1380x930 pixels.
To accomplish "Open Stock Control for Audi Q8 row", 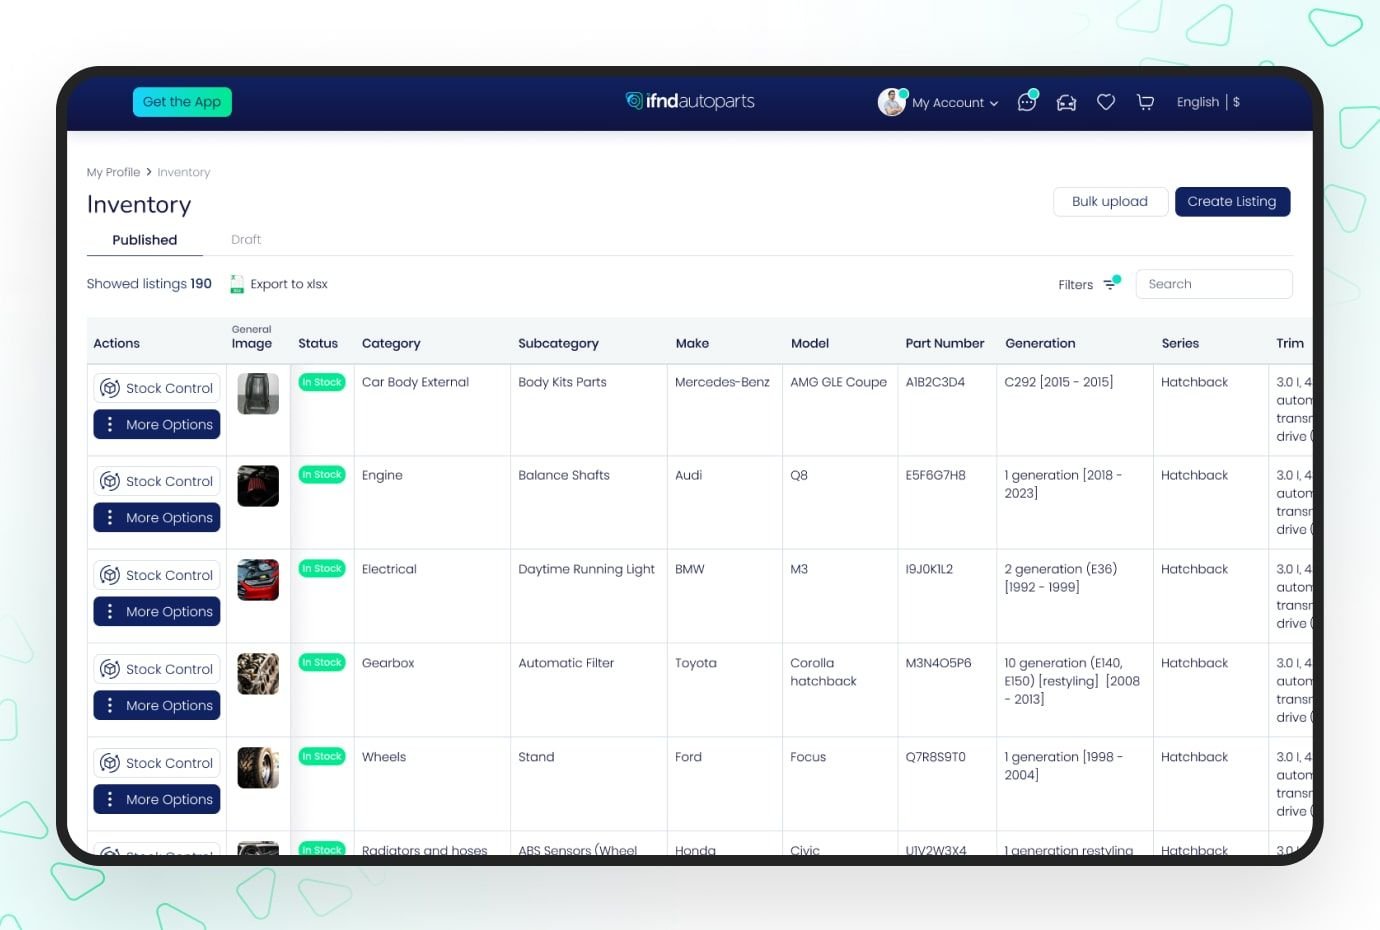I will (x=157, y=481).
